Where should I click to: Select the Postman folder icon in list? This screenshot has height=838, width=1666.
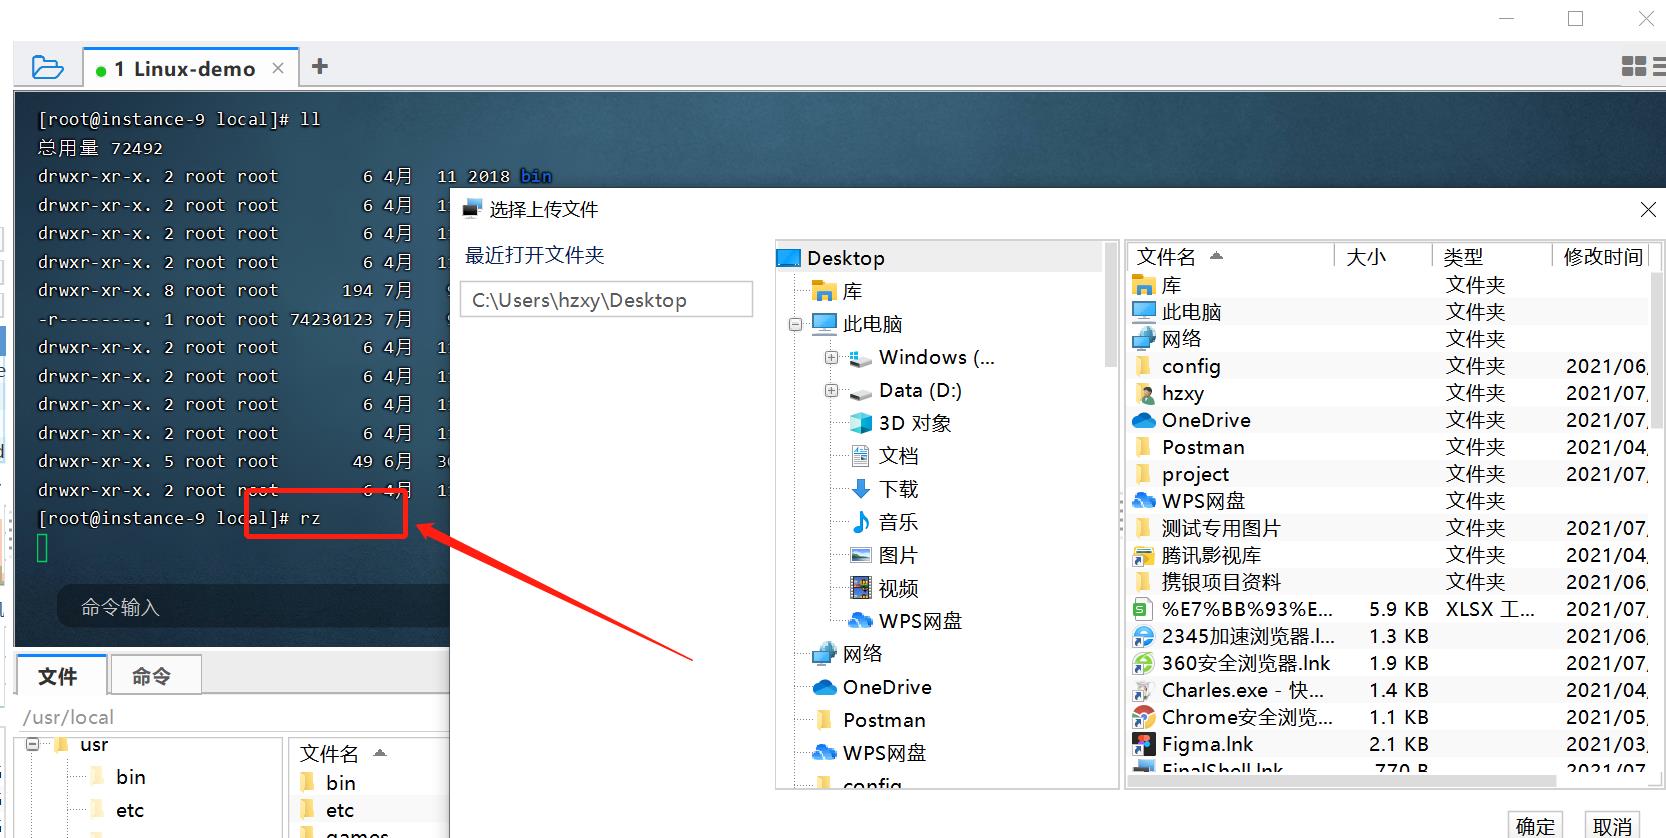click(x=1143, y=447)
